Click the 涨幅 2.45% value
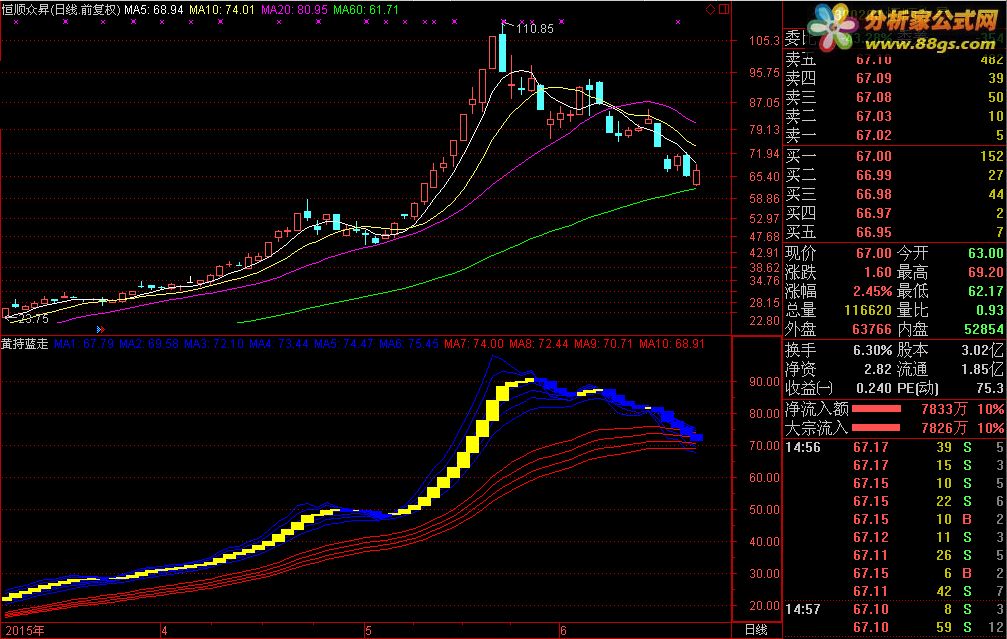The height and width of the screenshot is (639, 1007). coord(873,291)
